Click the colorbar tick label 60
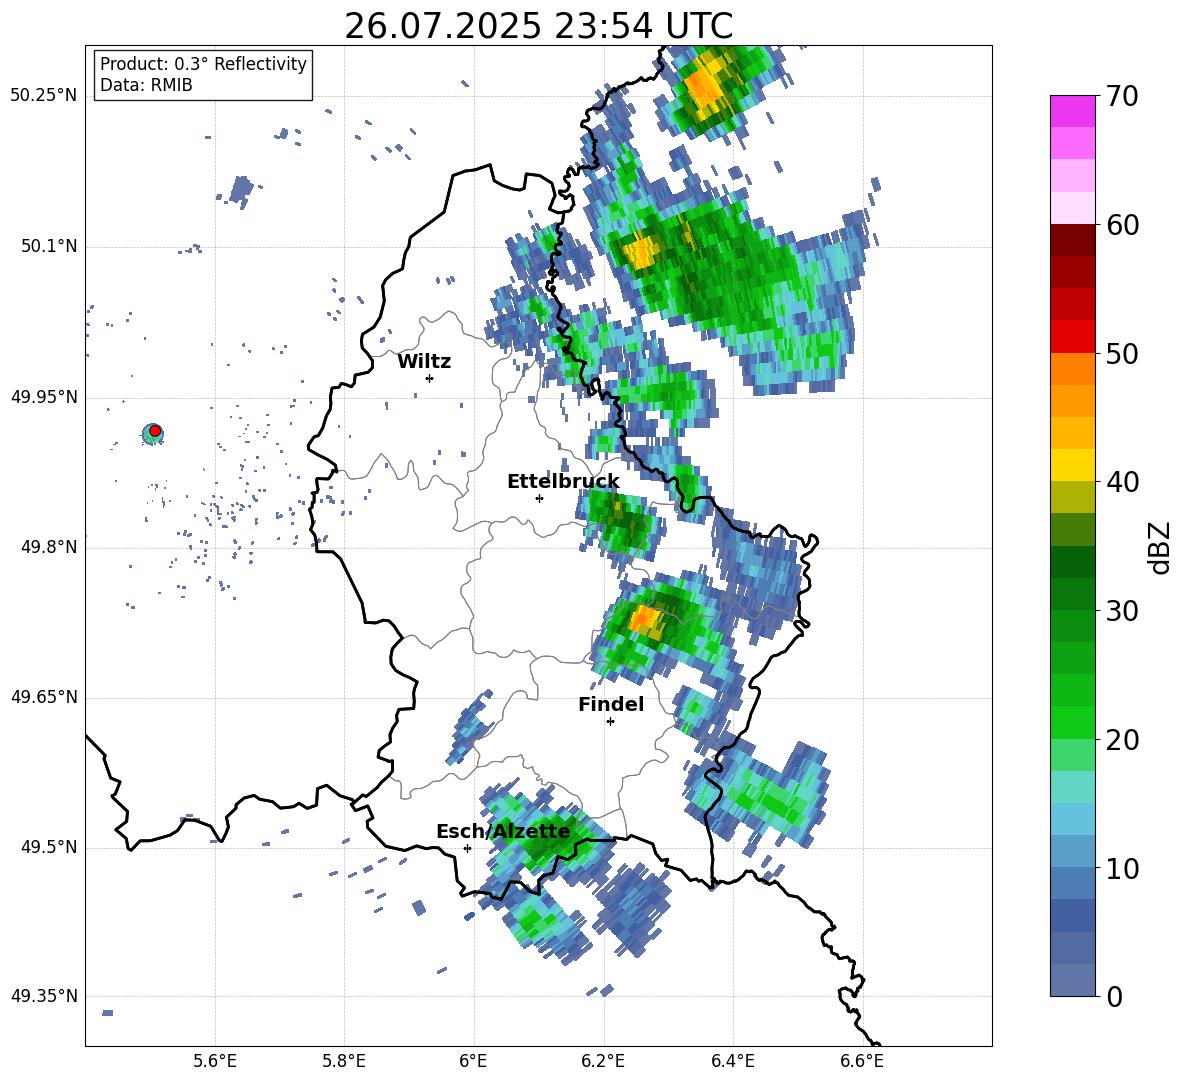 click(1123, 225)
